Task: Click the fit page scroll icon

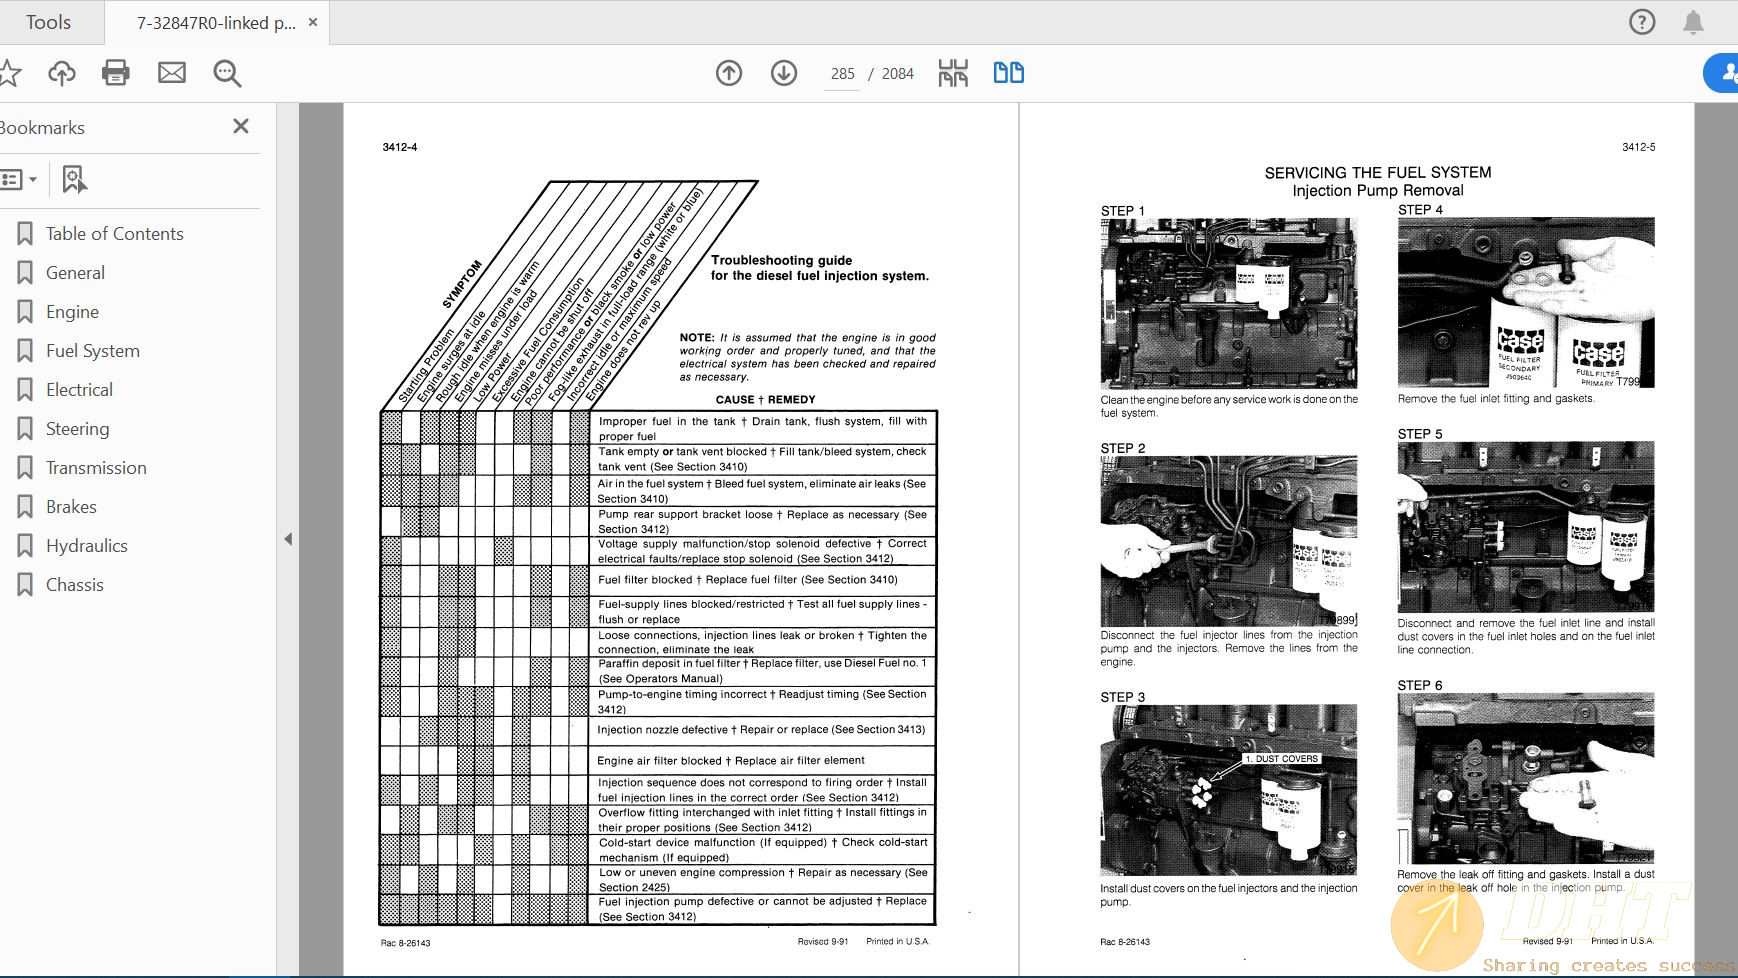Action: (x=953, y=73)
